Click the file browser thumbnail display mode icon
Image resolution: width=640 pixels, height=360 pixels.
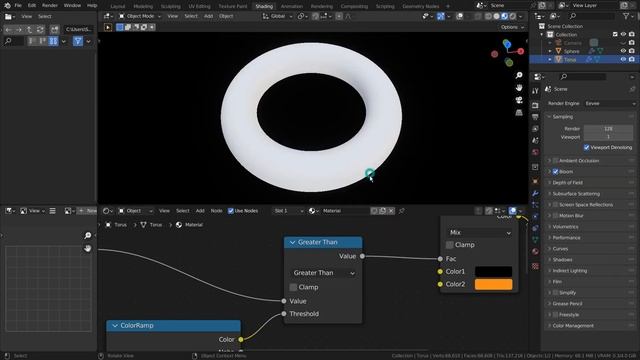pyautogui.click(x=53, y=41)
